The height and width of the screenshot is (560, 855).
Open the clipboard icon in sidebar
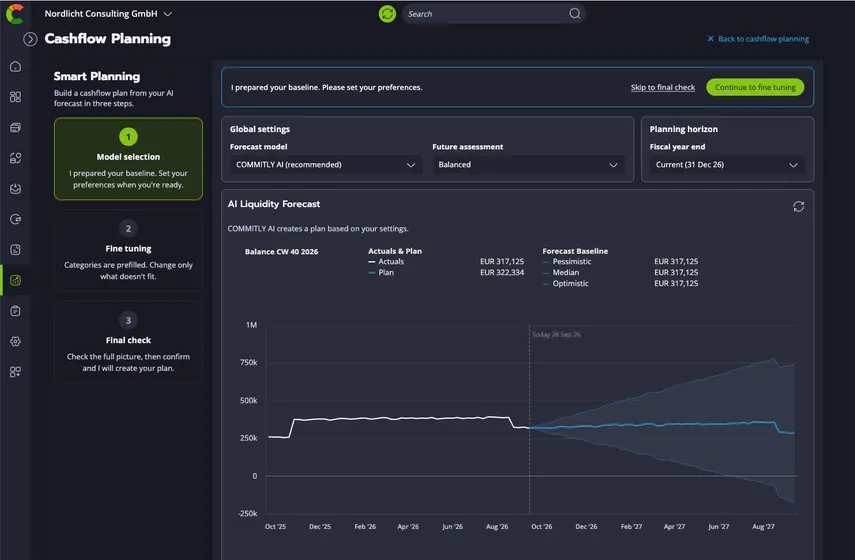pyautogui.click(x=15, y=311)
